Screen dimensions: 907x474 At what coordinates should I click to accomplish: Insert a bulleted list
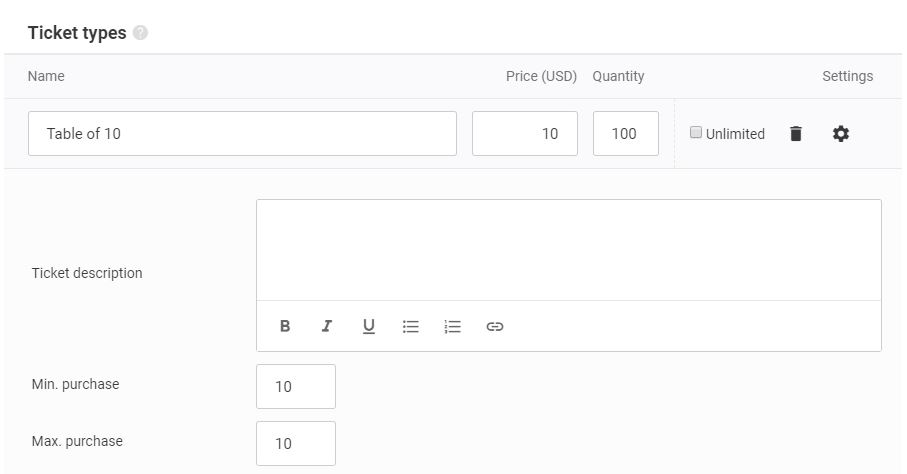coord(411,326)
